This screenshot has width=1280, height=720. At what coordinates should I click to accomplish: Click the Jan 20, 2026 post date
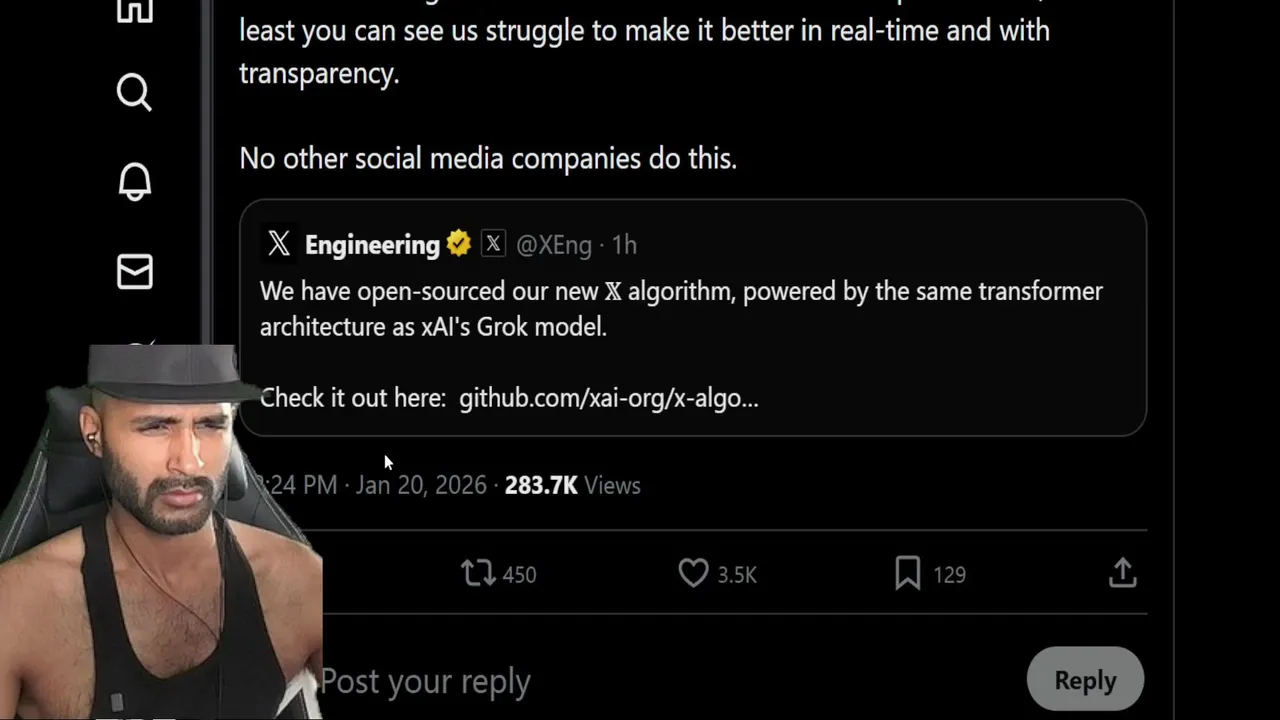[x=421, y=485]
